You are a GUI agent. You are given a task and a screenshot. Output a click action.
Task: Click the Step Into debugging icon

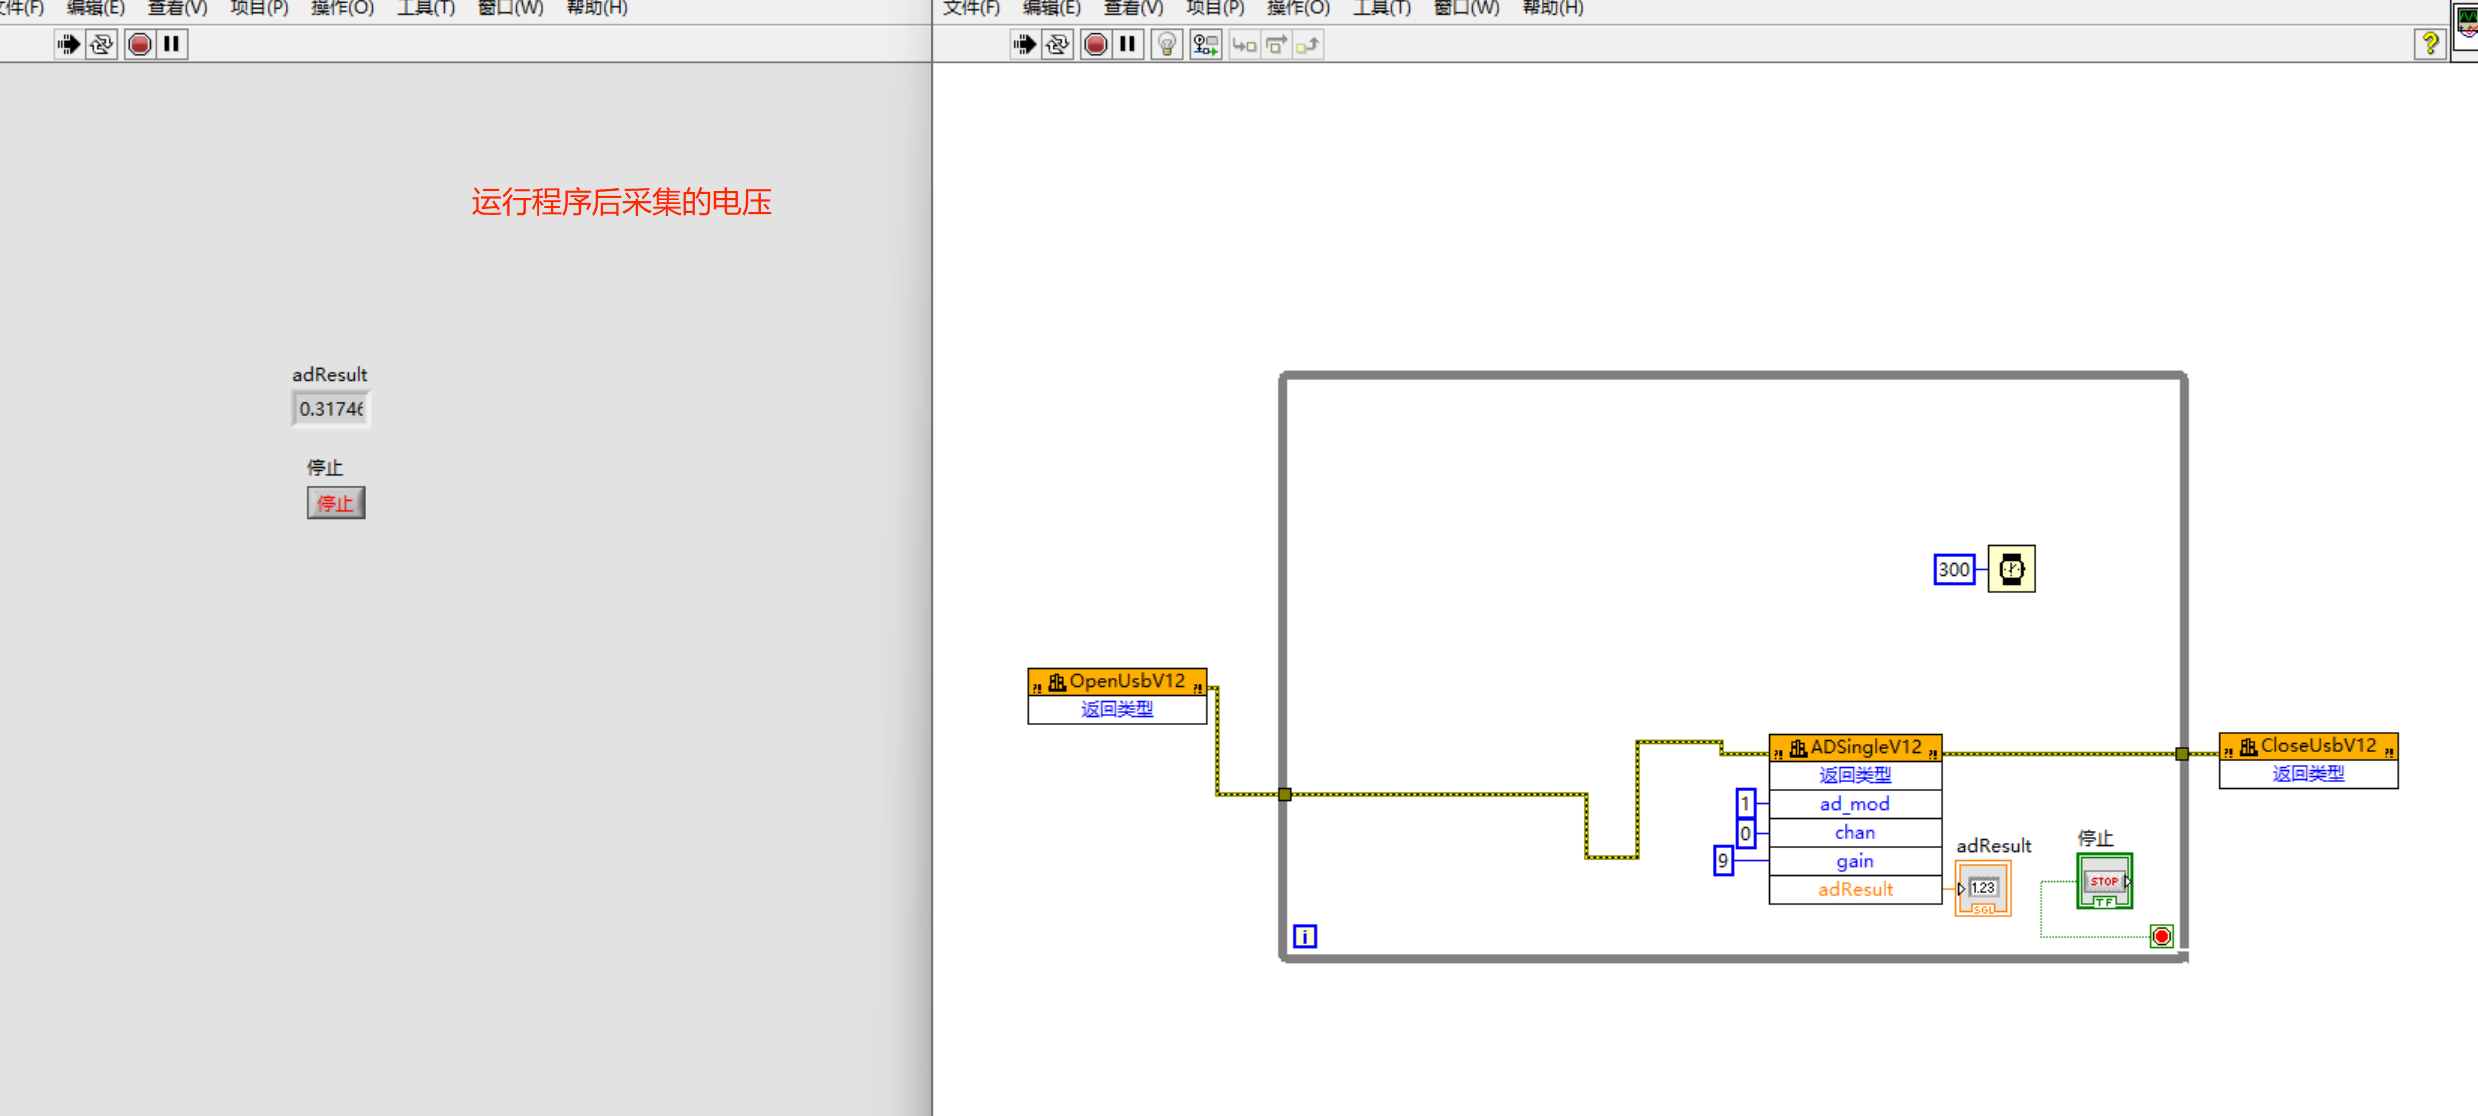1244,45
